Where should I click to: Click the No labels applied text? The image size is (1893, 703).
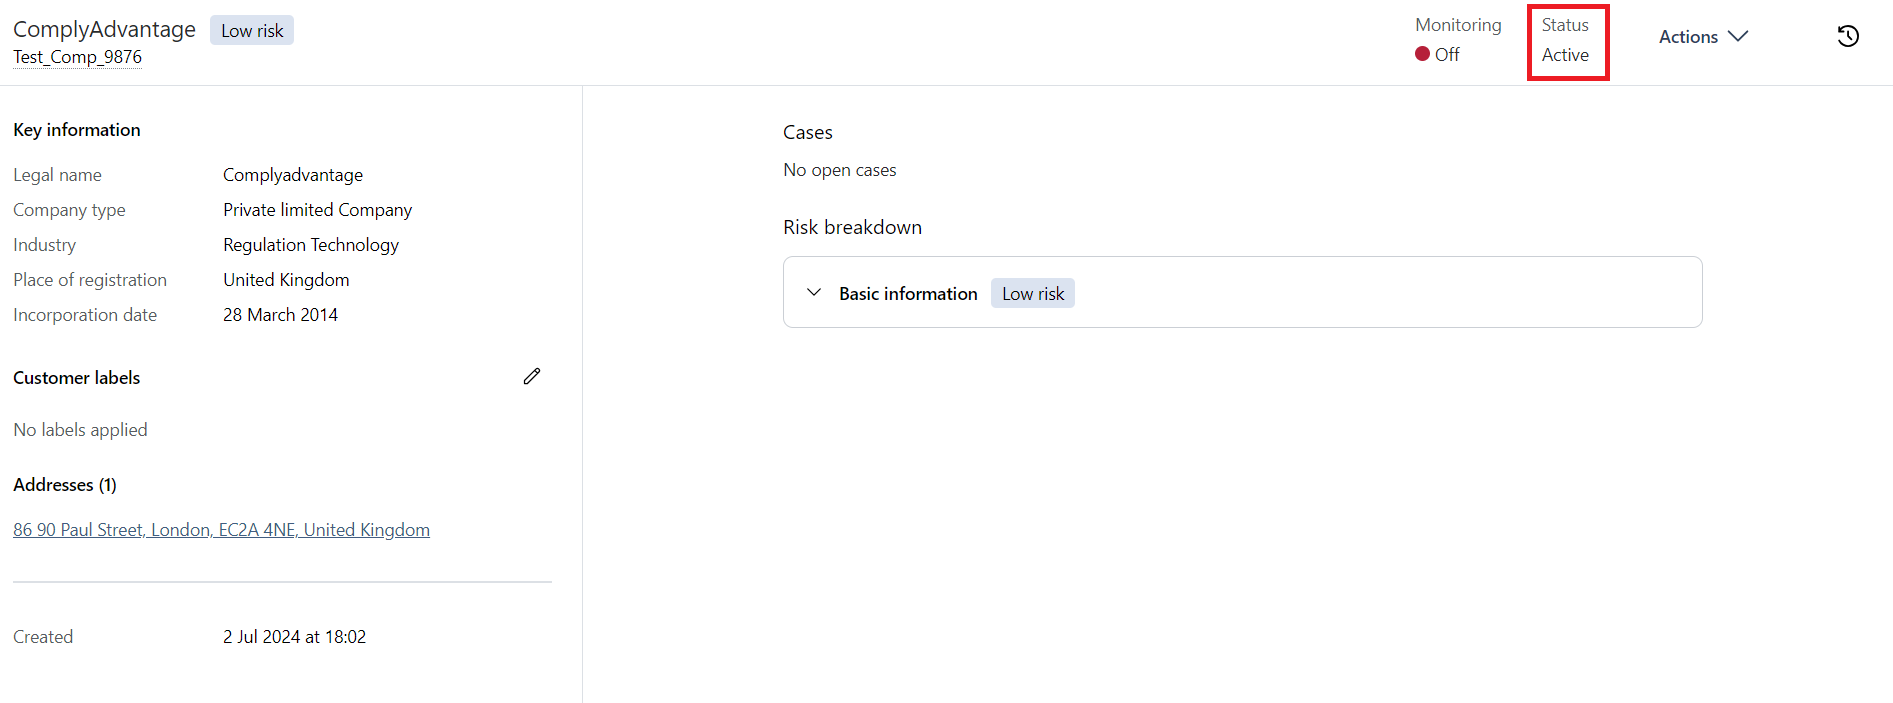[80, 430]
